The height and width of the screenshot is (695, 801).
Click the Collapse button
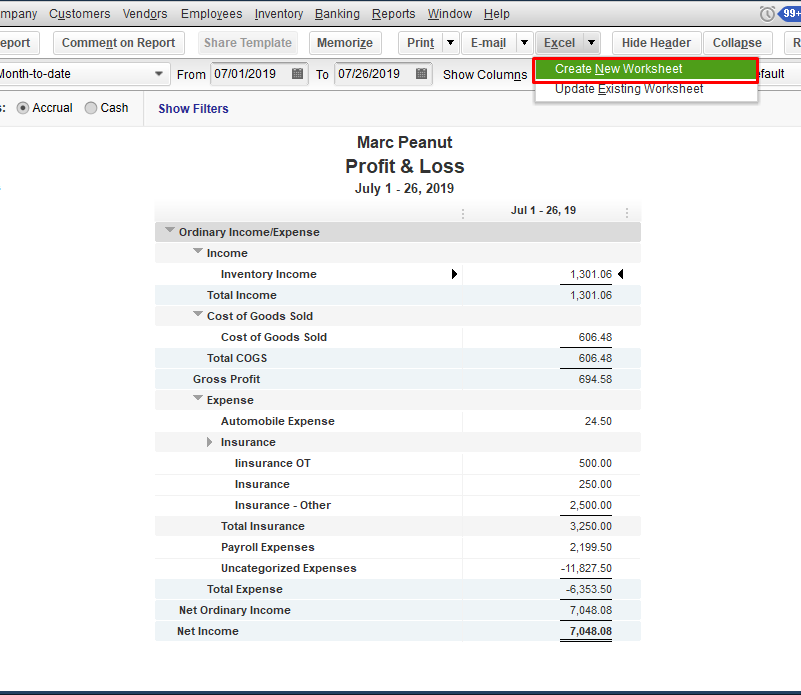click(x=737, y=42)
